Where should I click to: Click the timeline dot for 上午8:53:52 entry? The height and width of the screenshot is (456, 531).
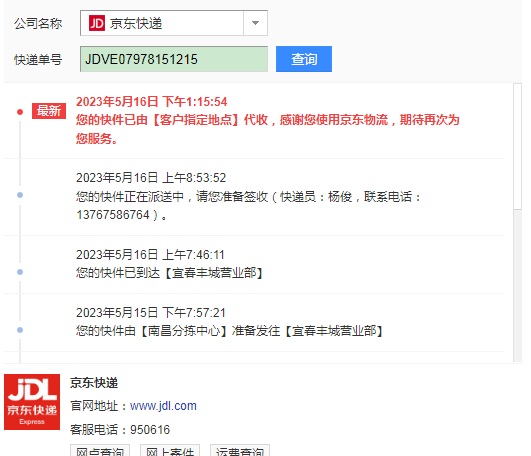20,195
